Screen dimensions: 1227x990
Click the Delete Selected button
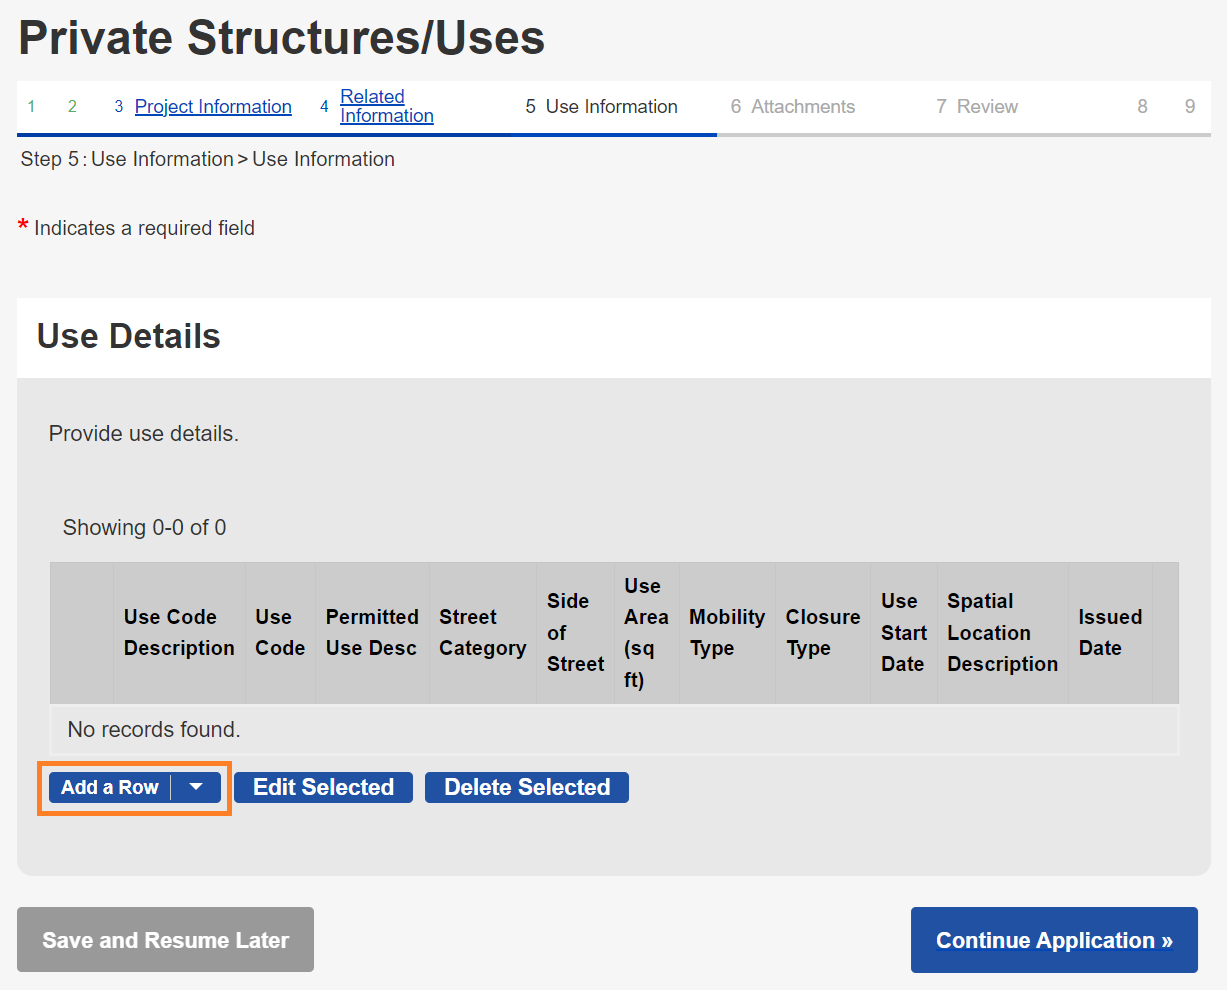[x=527, y=788]
